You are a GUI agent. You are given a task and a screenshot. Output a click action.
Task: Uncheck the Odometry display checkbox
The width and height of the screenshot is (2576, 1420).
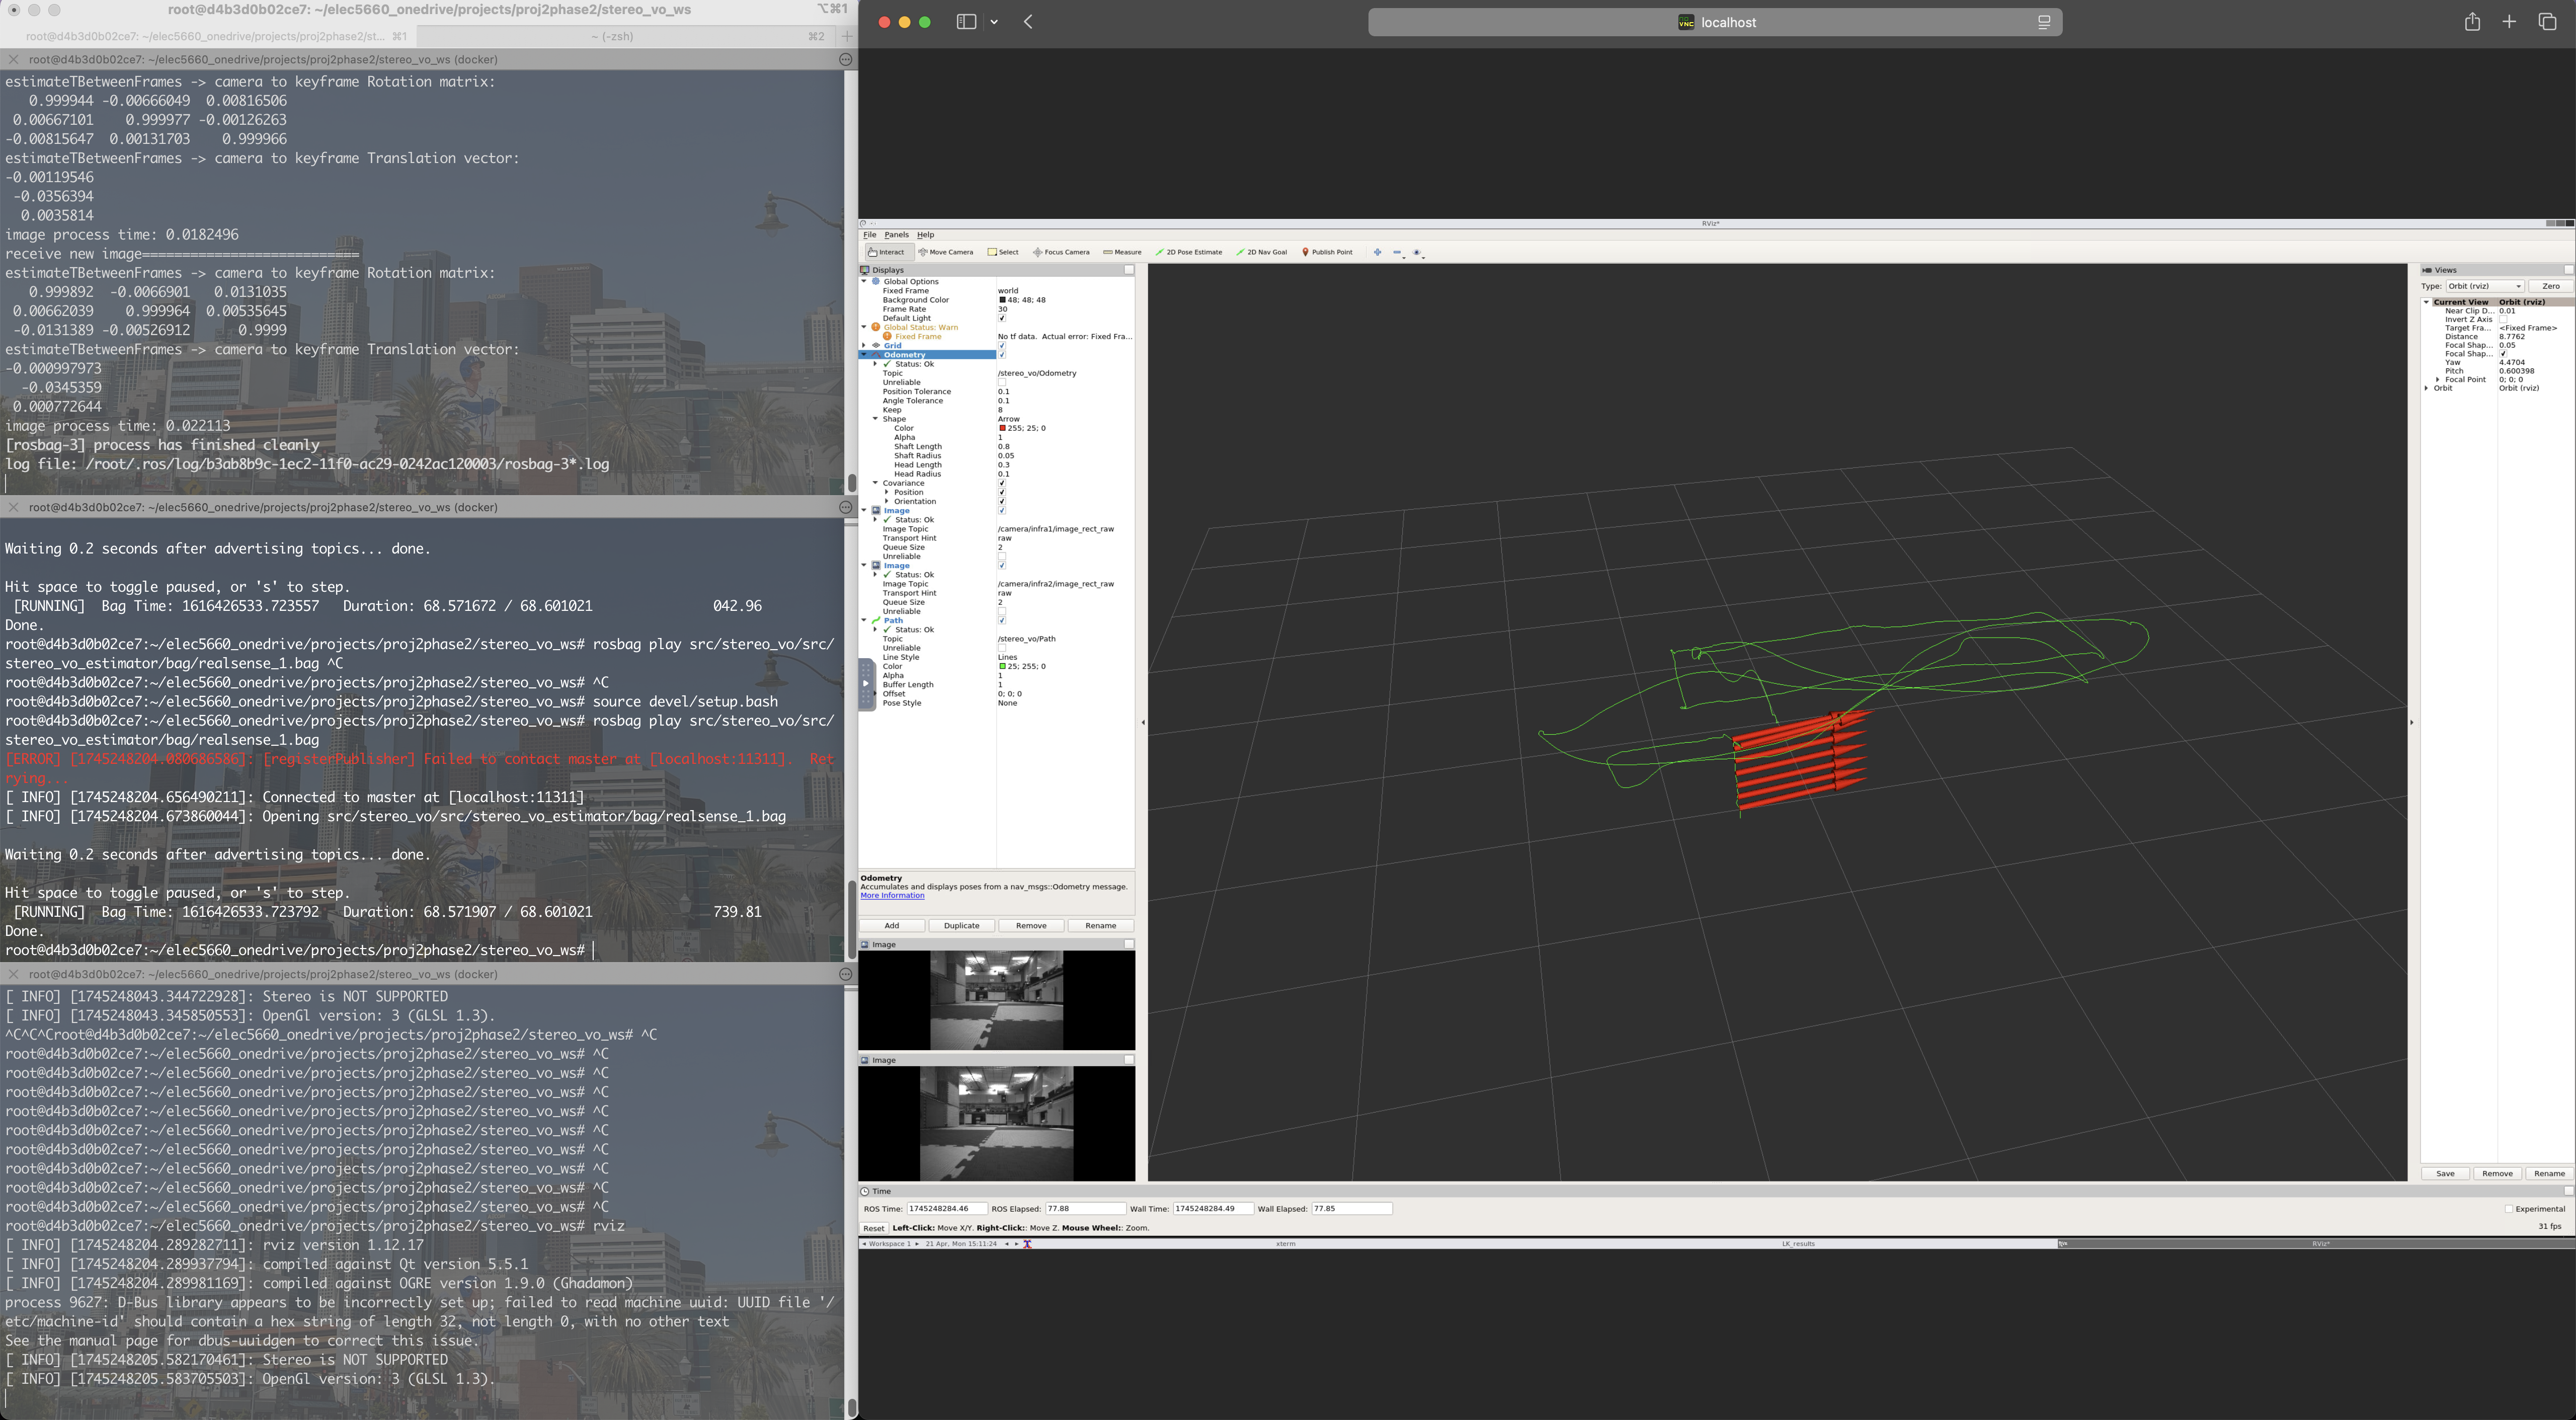[1002, 355]
